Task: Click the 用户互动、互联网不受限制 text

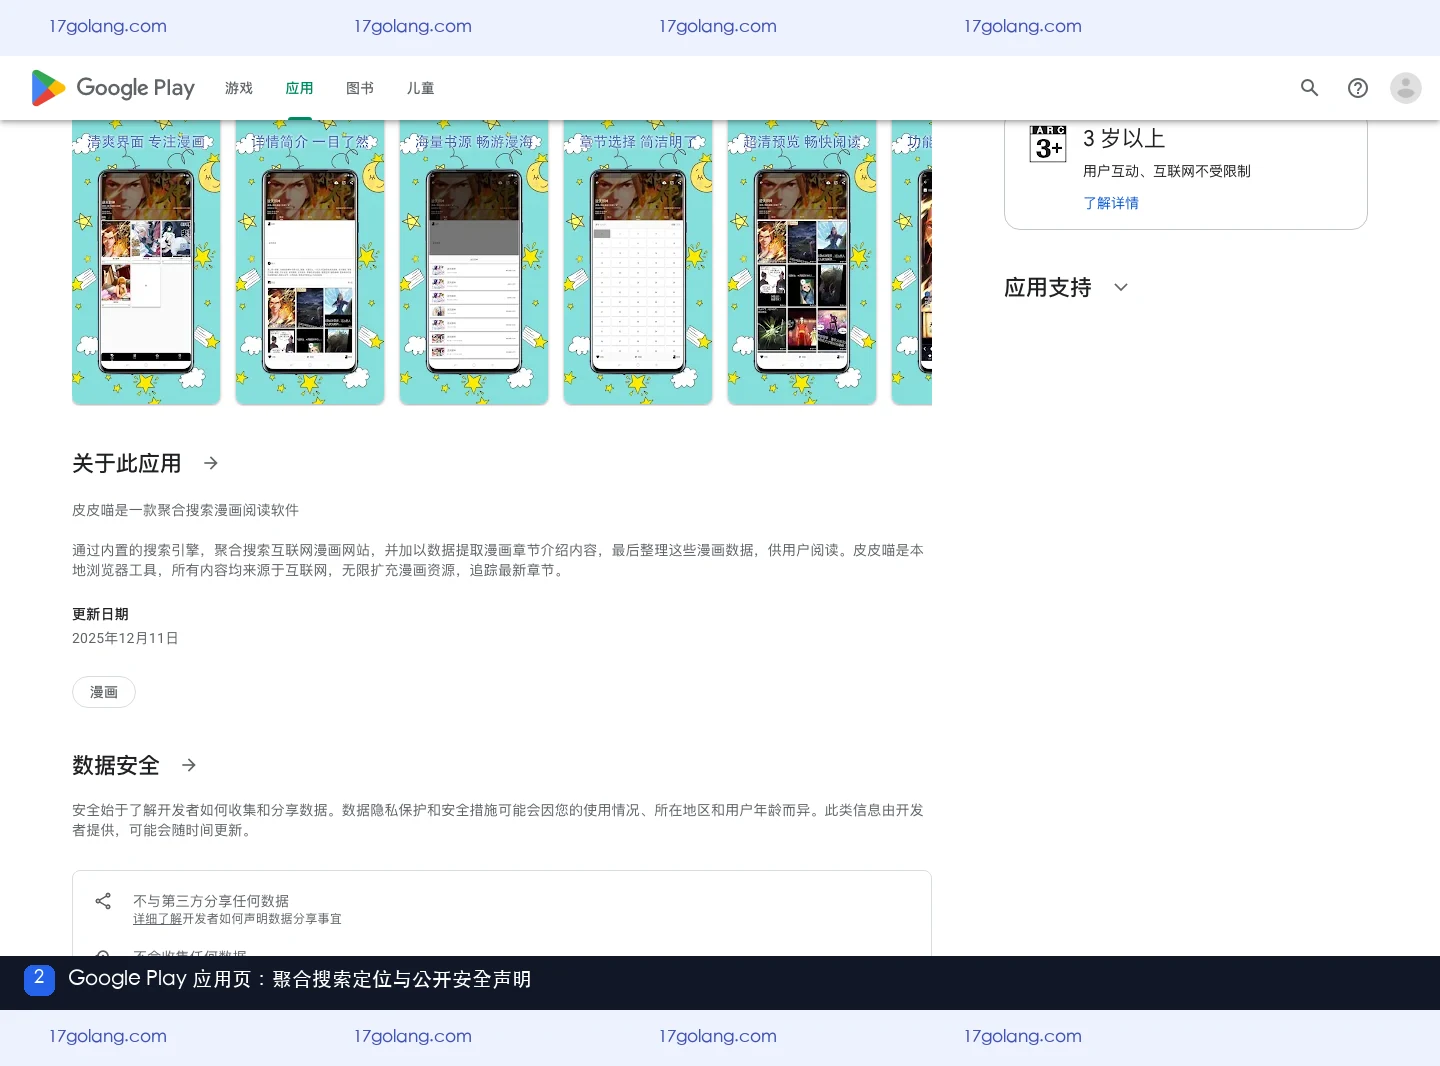Action: coord(1167,171)
